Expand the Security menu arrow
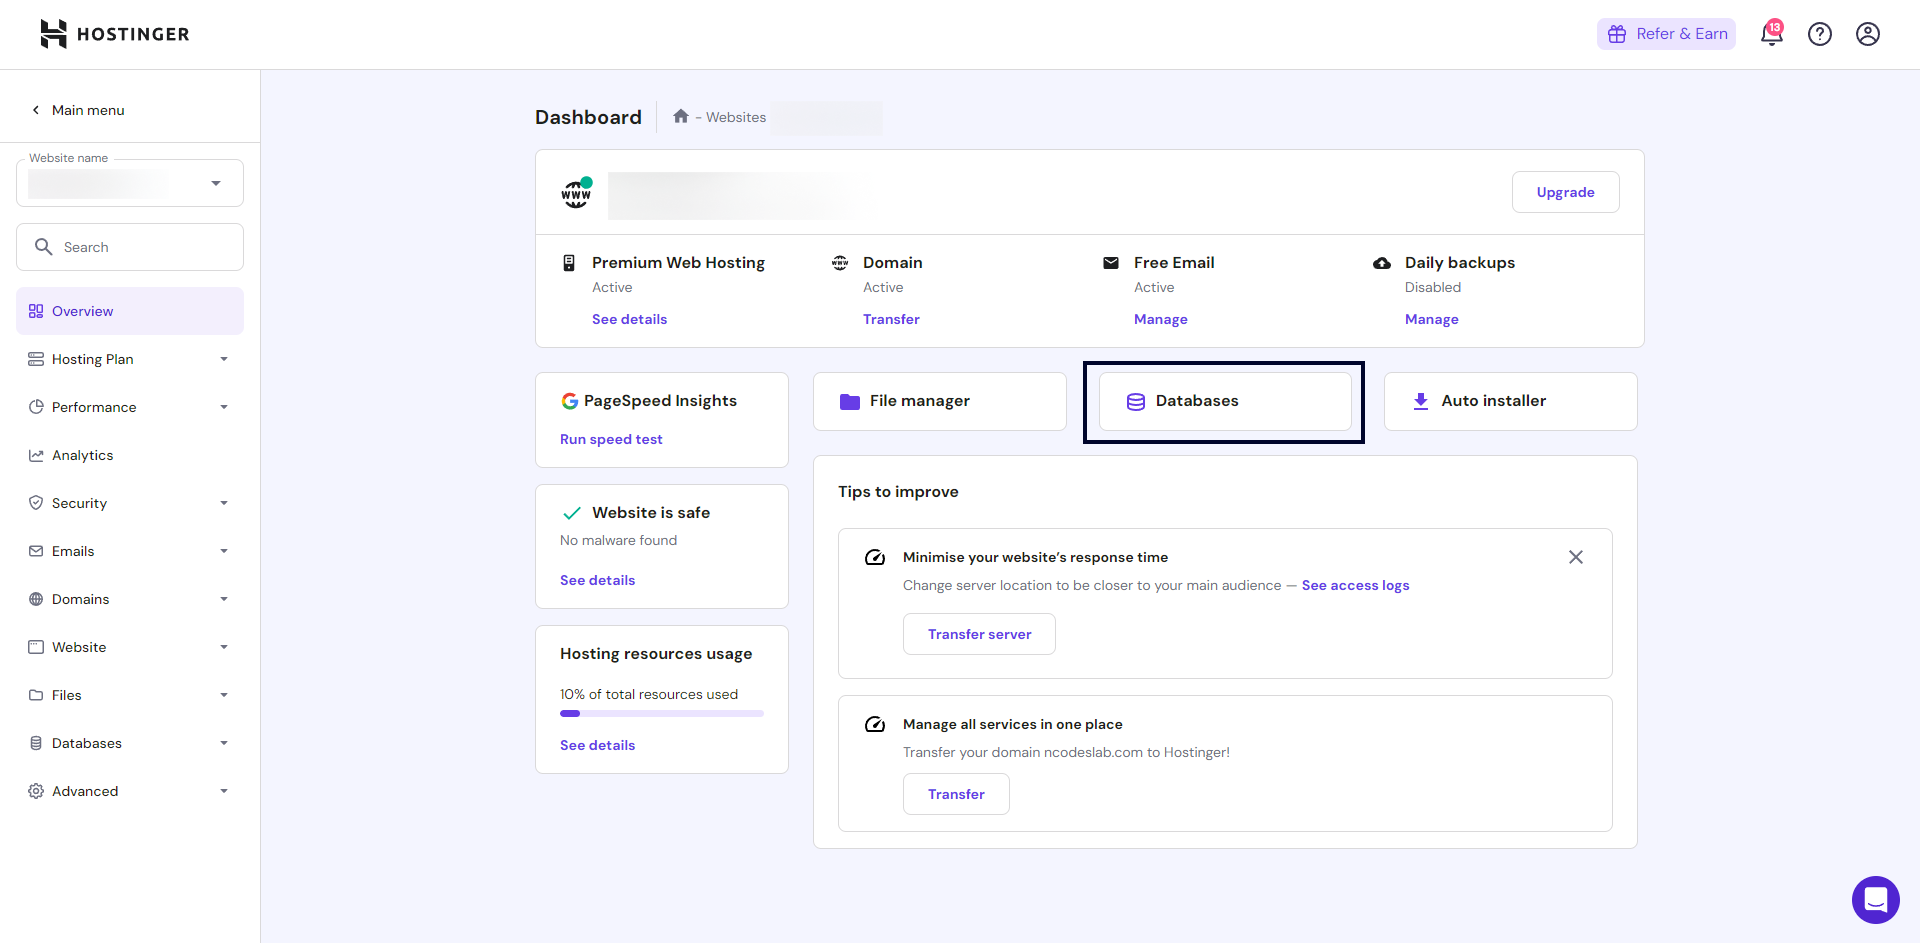The height and width of the screenshot is (943, 1920). [224, 503]
